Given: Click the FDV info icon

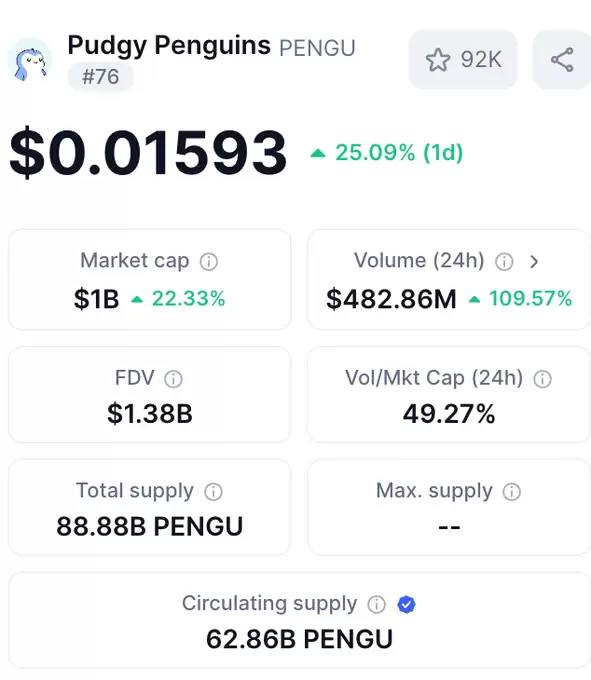Looking at the screenshot, I should click(x=173, y=379).
